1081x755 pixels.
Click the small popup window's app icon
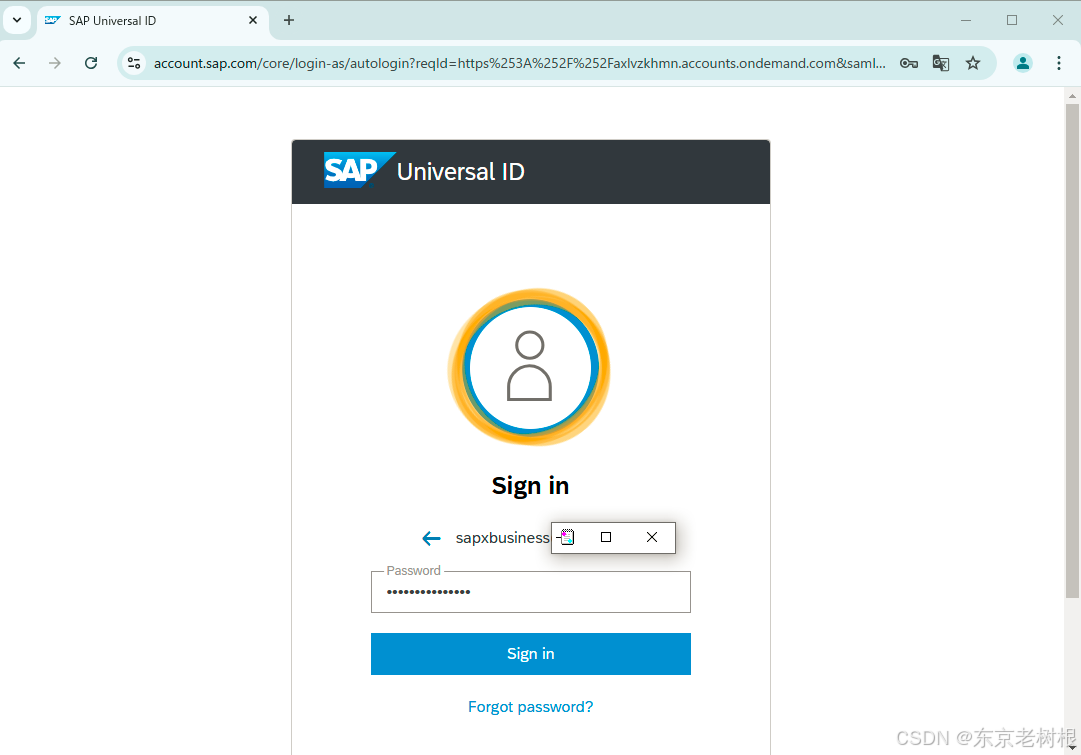pos(567,537)
